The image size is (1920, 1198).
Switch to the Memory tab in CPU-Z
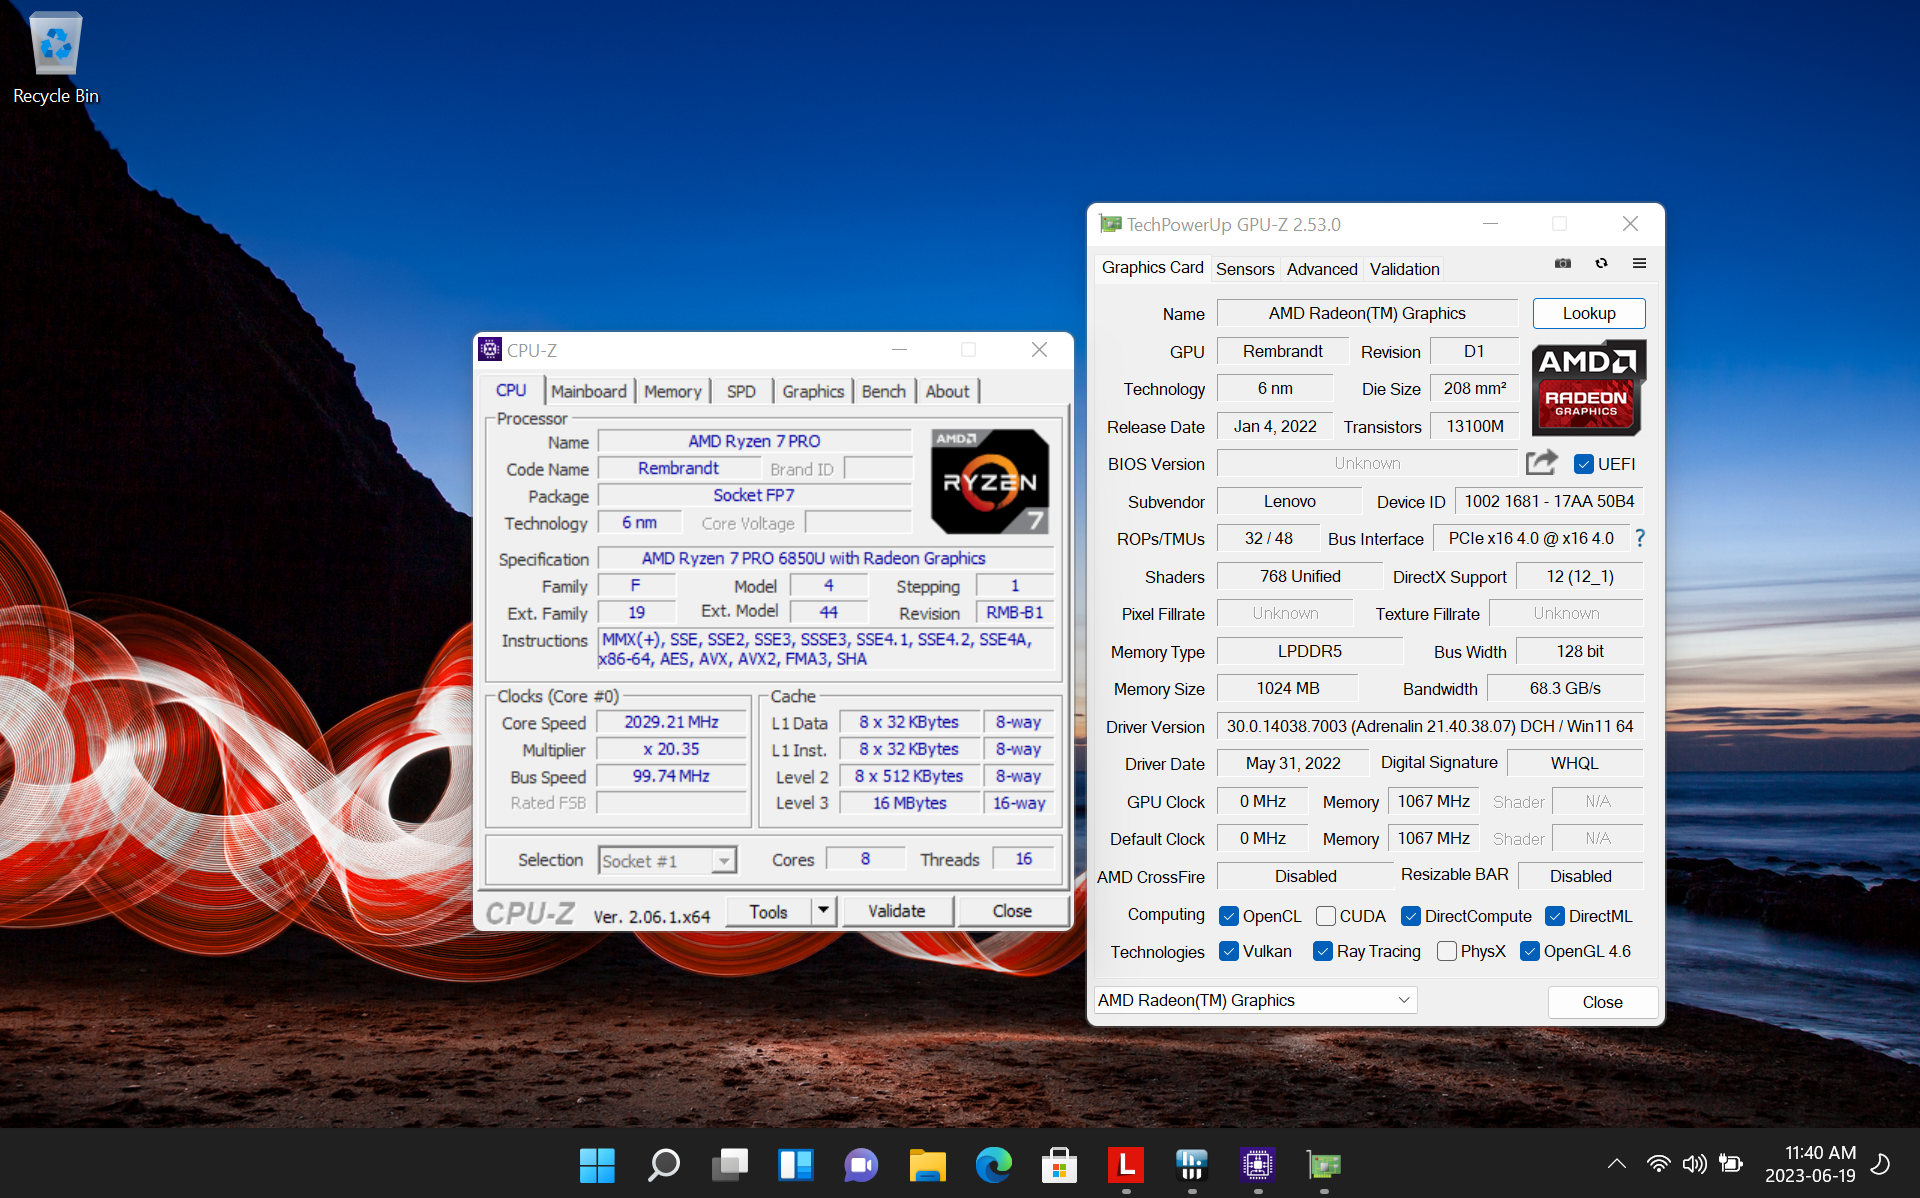coord(673,391)
